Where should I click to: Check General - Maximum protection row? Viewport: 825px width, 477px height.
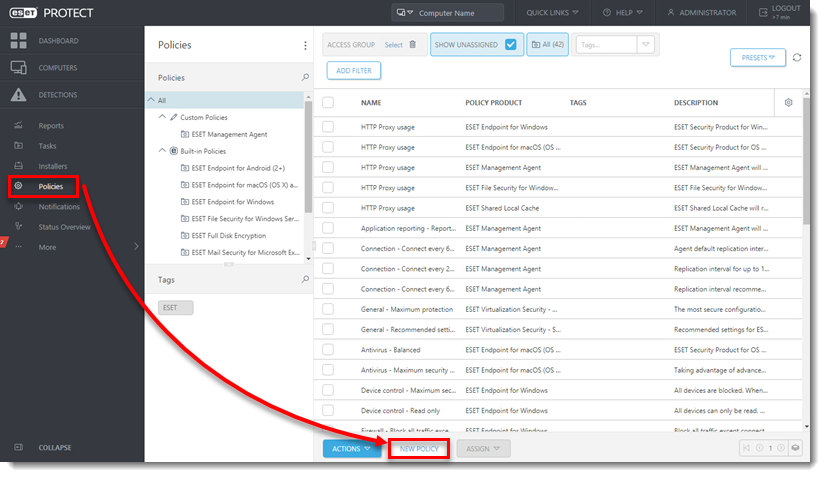(328, 309)
